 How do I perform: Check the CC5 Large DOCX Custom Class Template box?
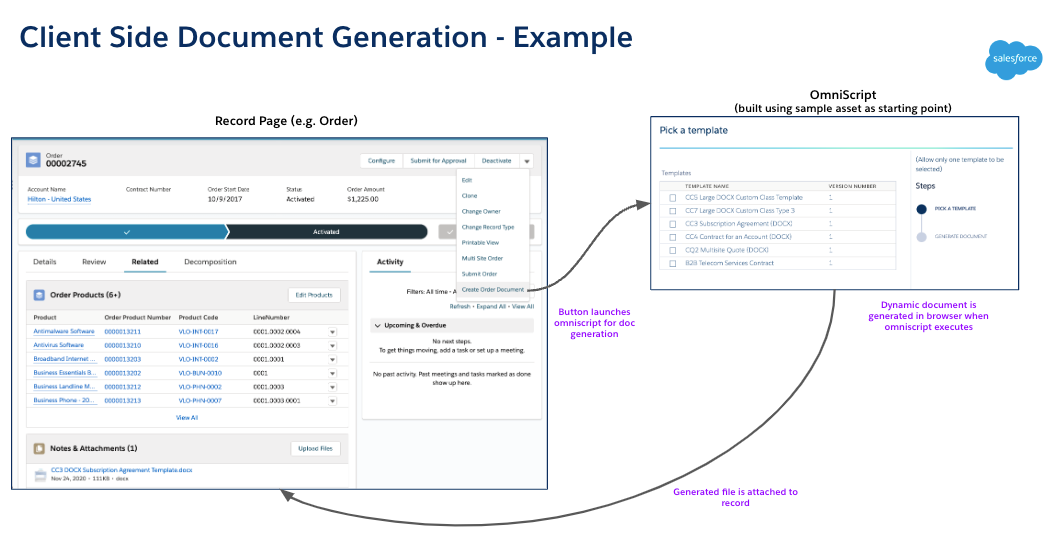[673, 198]
